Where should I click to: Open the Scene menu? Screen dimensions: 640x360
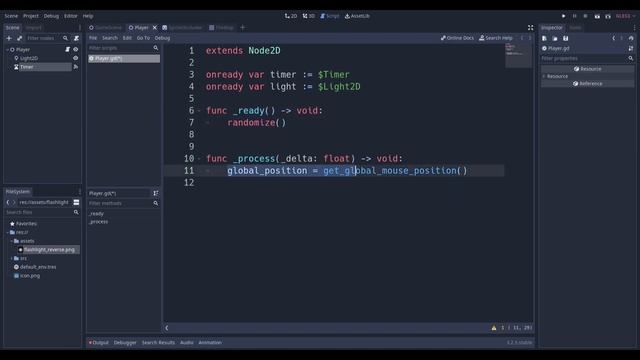[11, 16]
